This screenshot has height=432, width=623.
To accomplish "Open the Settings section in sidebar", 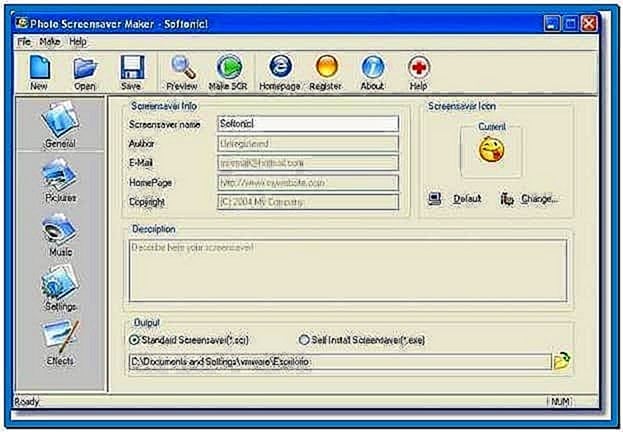I will [x=60, y=289].
